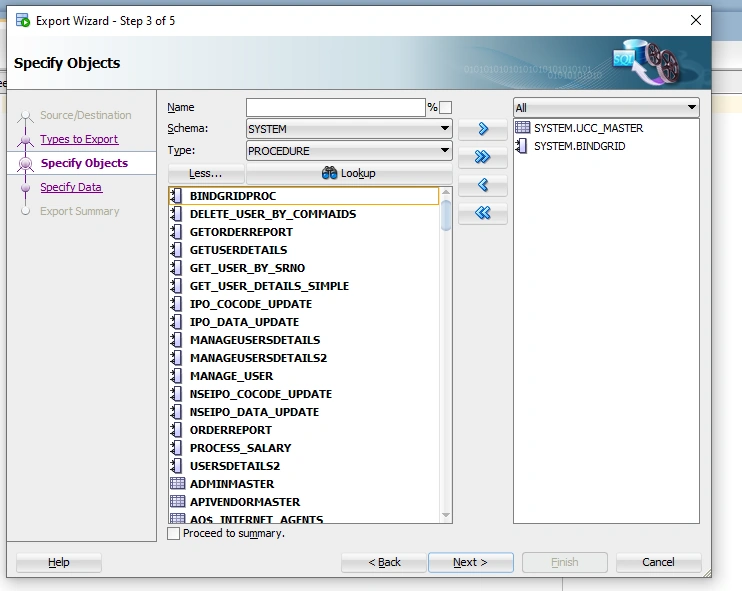Click the table icon beside ADMINMASTER
Screen dimensions: 742x591
click(x=177, y=484)
